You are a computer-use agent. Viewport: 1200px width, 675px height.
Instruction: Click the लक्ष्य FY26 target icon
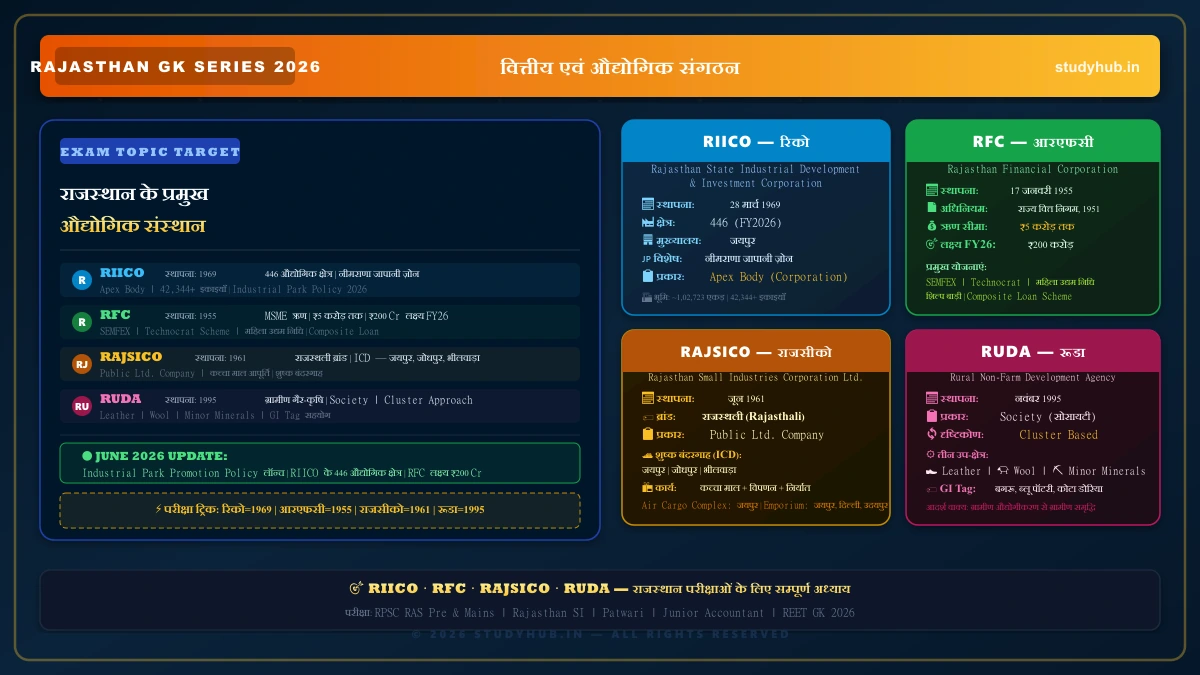pos(932,244)
